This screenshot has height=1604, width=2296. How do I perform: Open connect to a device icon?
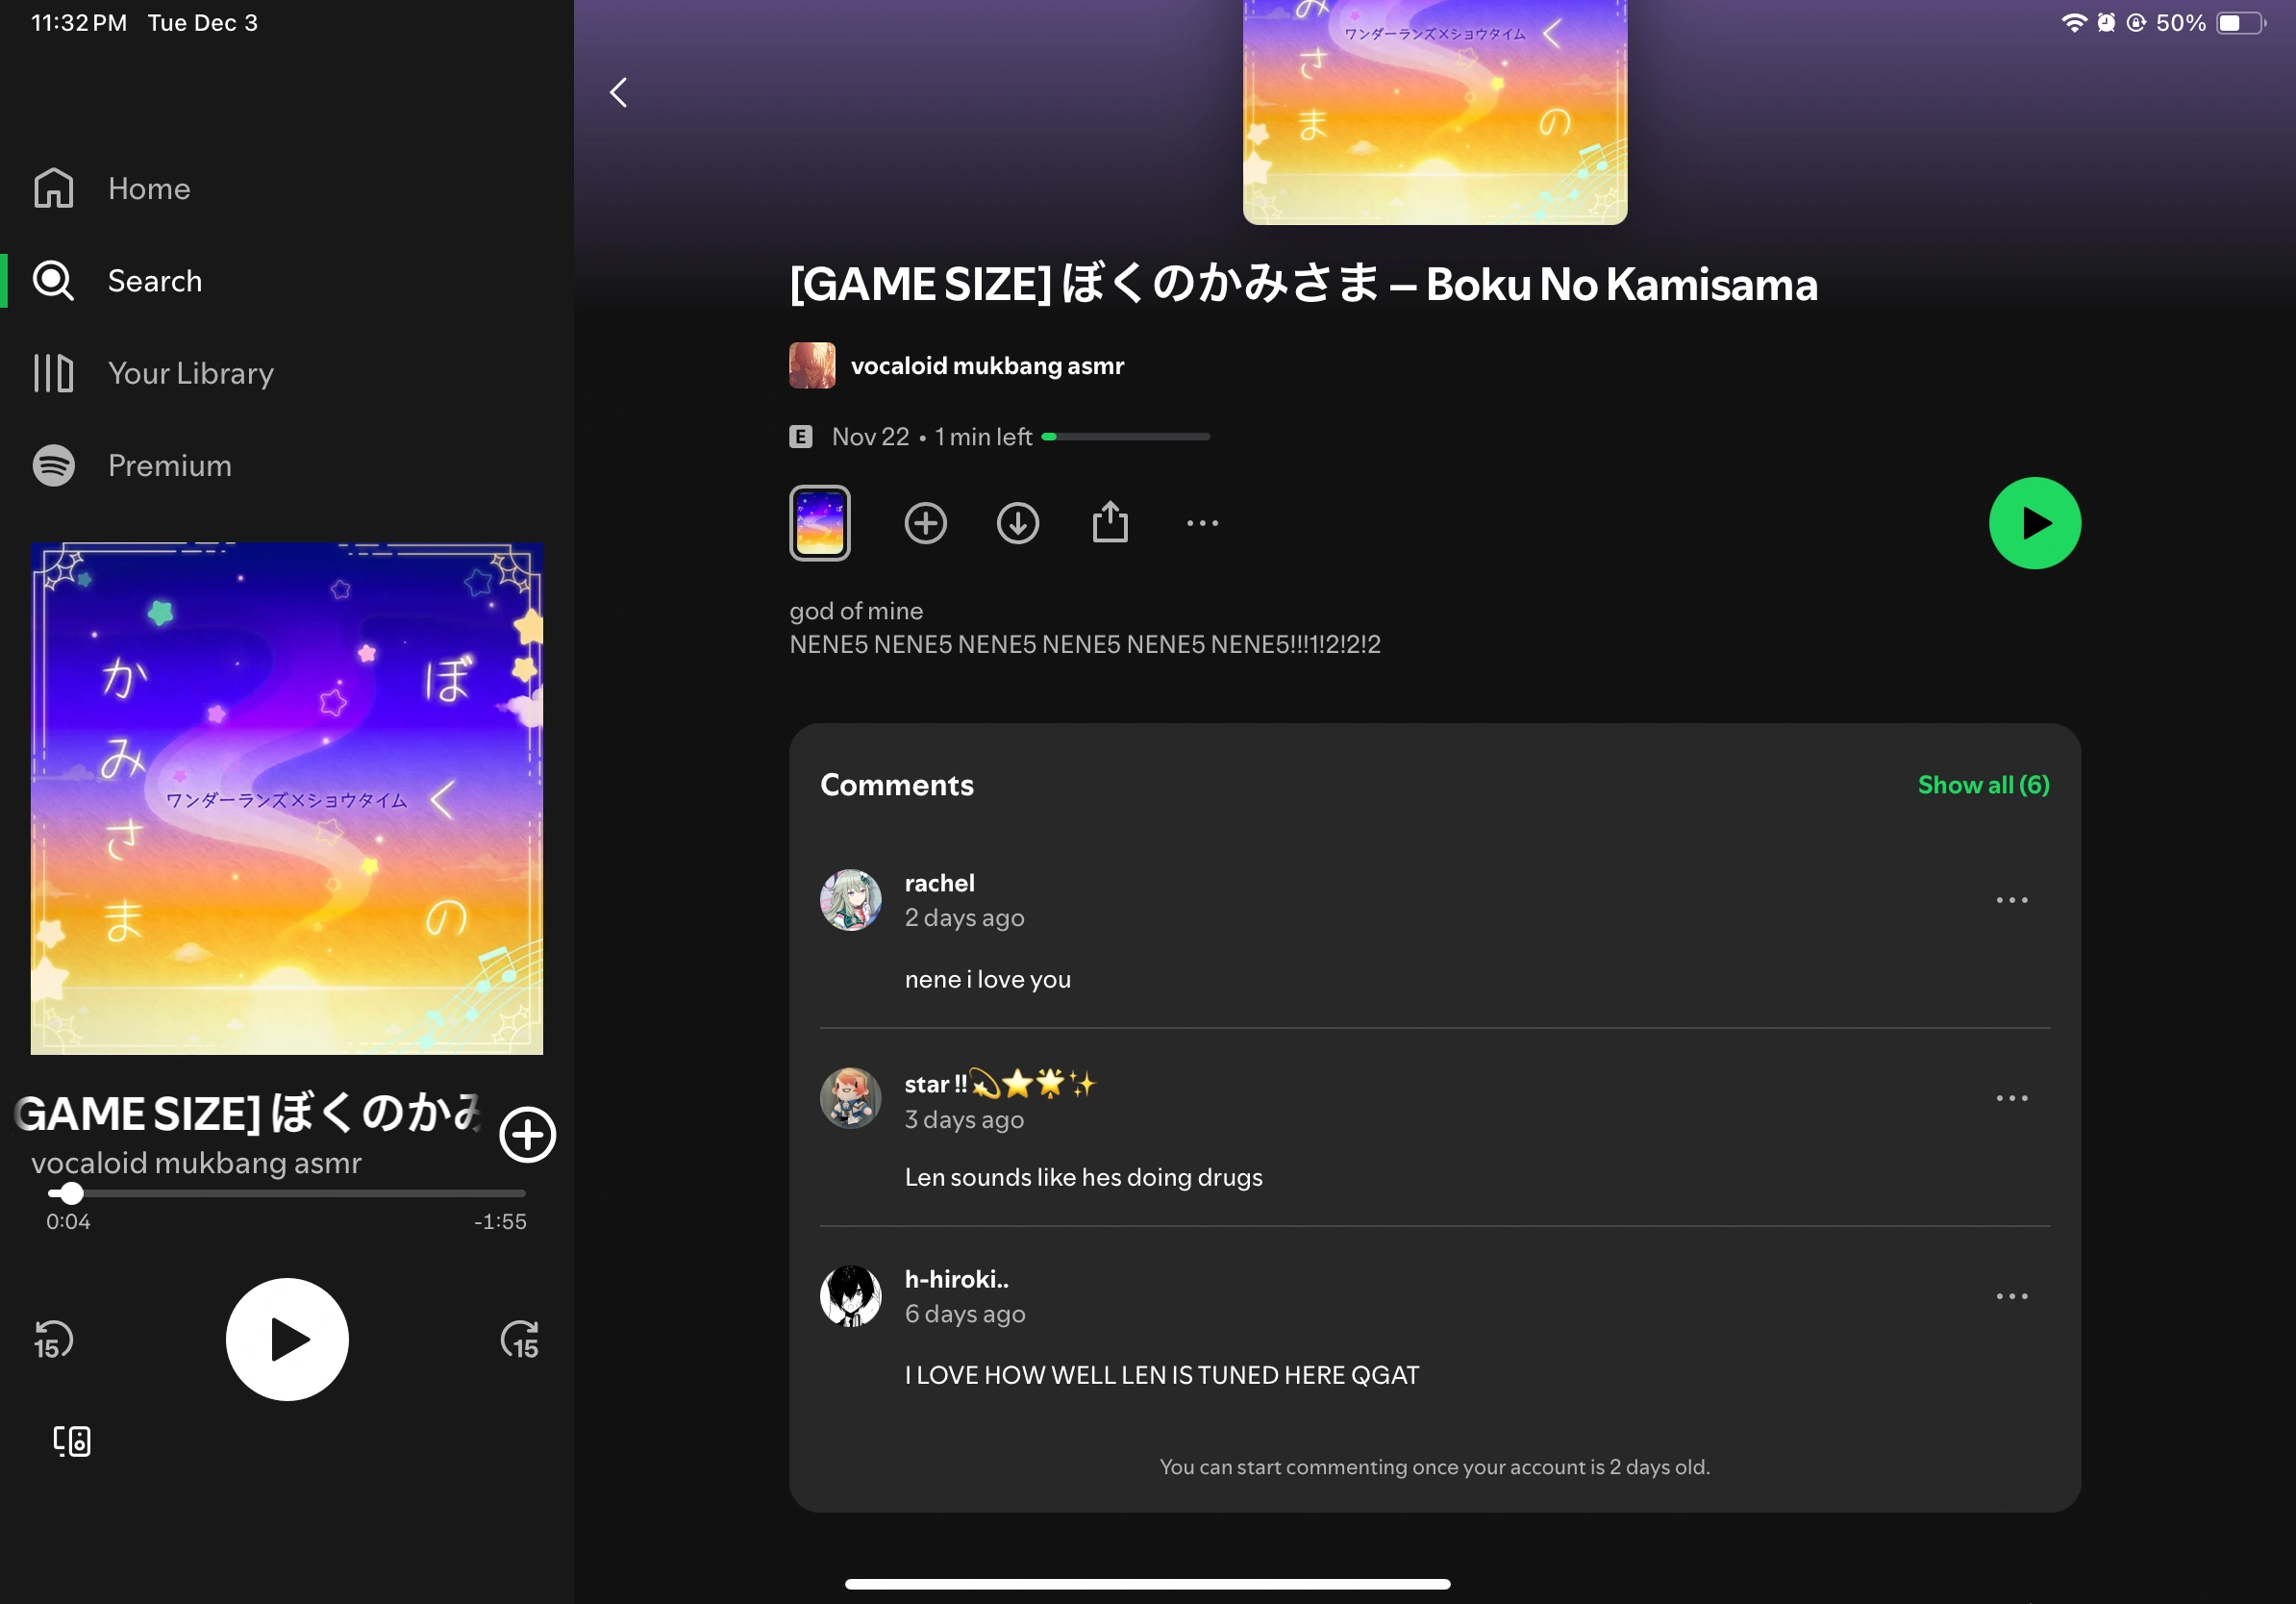tap(72, 1441)
